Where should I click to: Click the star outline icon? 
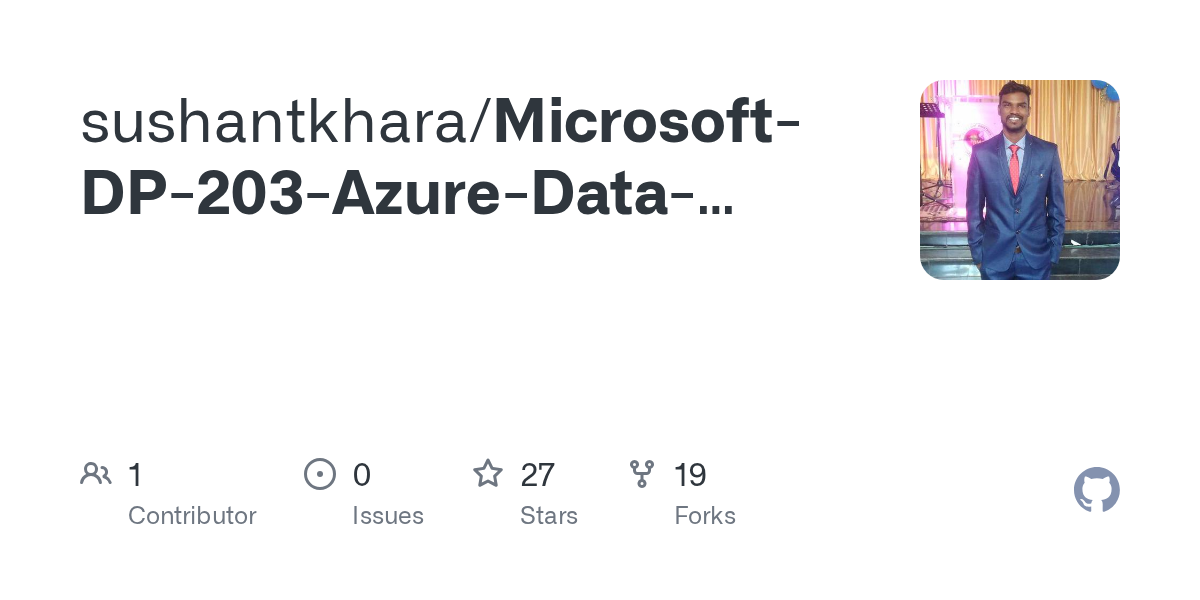click(x=488, y=474)
